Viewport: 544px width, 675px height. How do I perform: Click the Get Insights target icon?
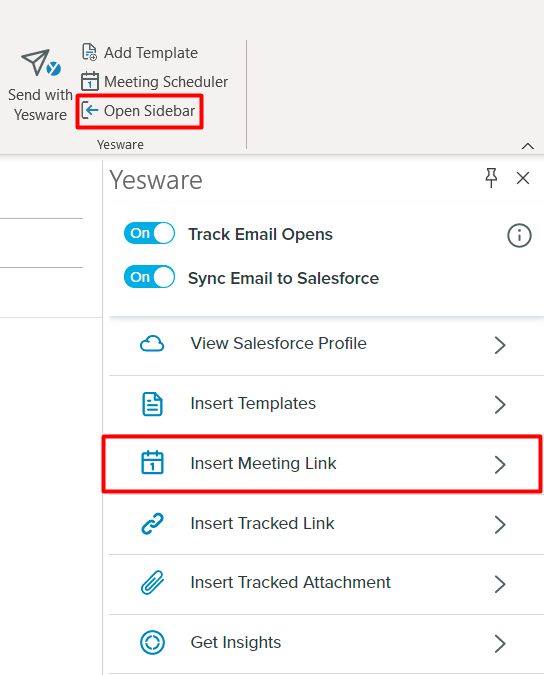coord(152,642)
